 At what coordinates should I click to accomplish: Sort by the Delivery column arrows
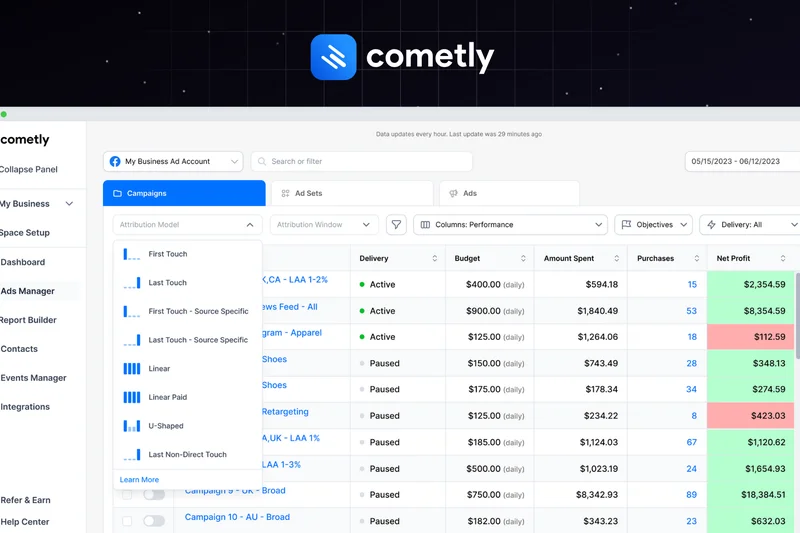tap(435, 258)
